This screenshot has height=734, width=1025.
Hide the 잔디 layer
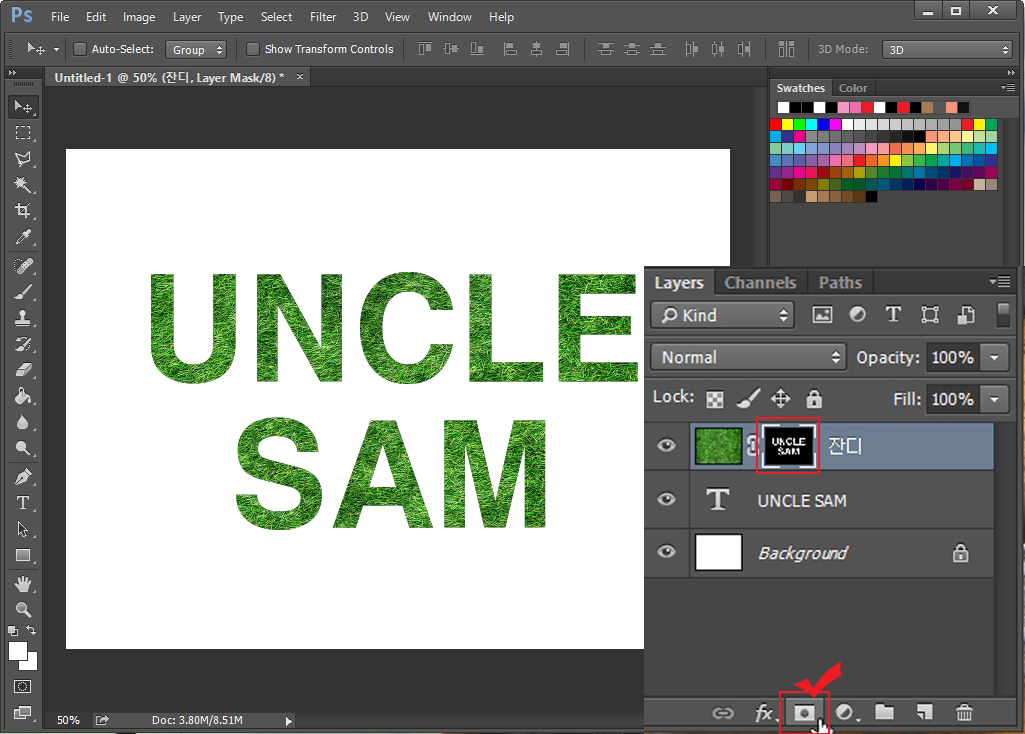[x=666, y=446]
